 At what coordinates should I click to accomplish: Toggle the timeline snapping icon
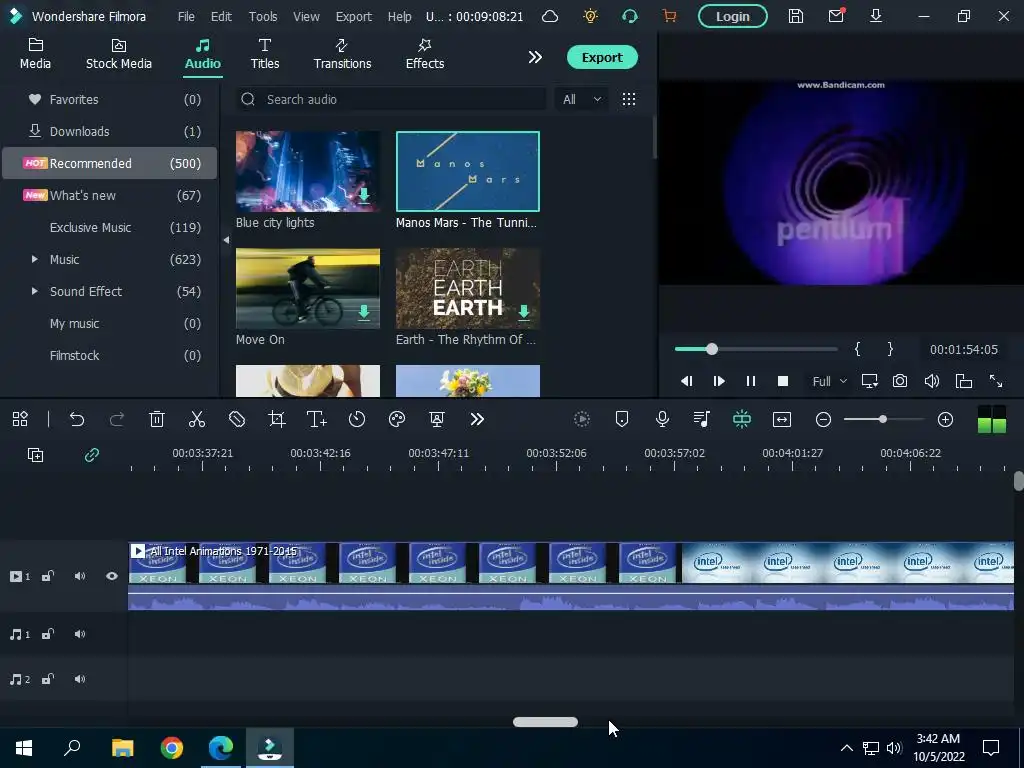742,419
